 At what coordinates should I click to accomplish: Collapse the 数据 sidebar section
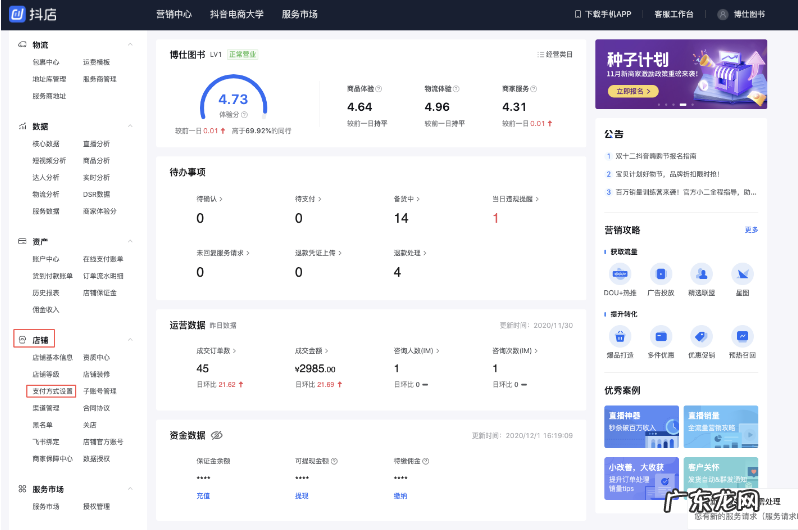click(x=130, y=126)
